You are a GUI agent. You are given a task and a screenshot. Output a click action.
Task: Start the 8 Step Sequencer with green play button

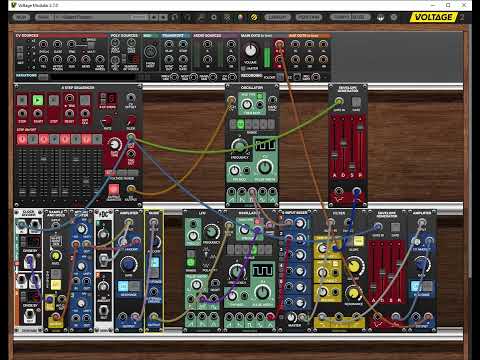38,100
